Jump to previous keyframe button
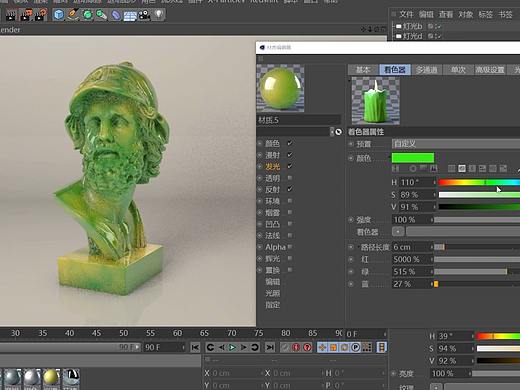 [x=210, y=347]
